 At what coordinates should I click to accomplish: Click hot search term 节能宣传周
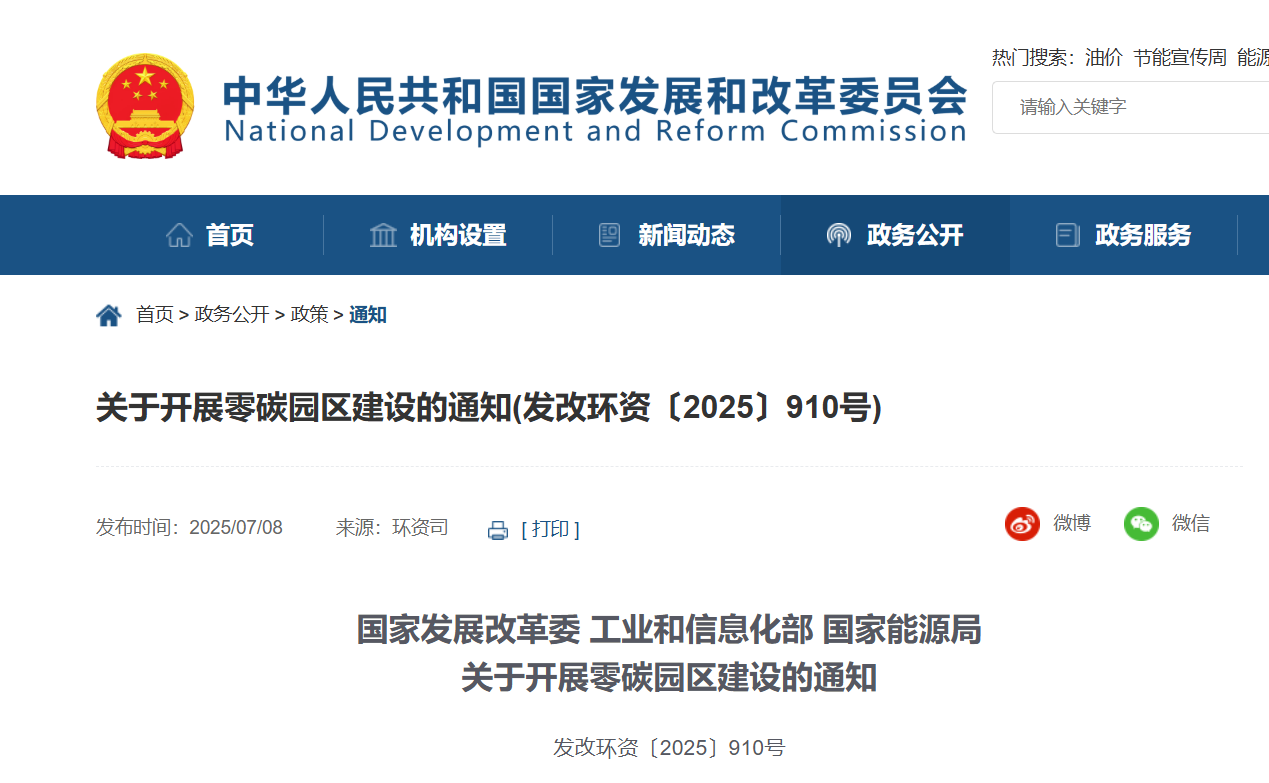[x=1180, y=58]
